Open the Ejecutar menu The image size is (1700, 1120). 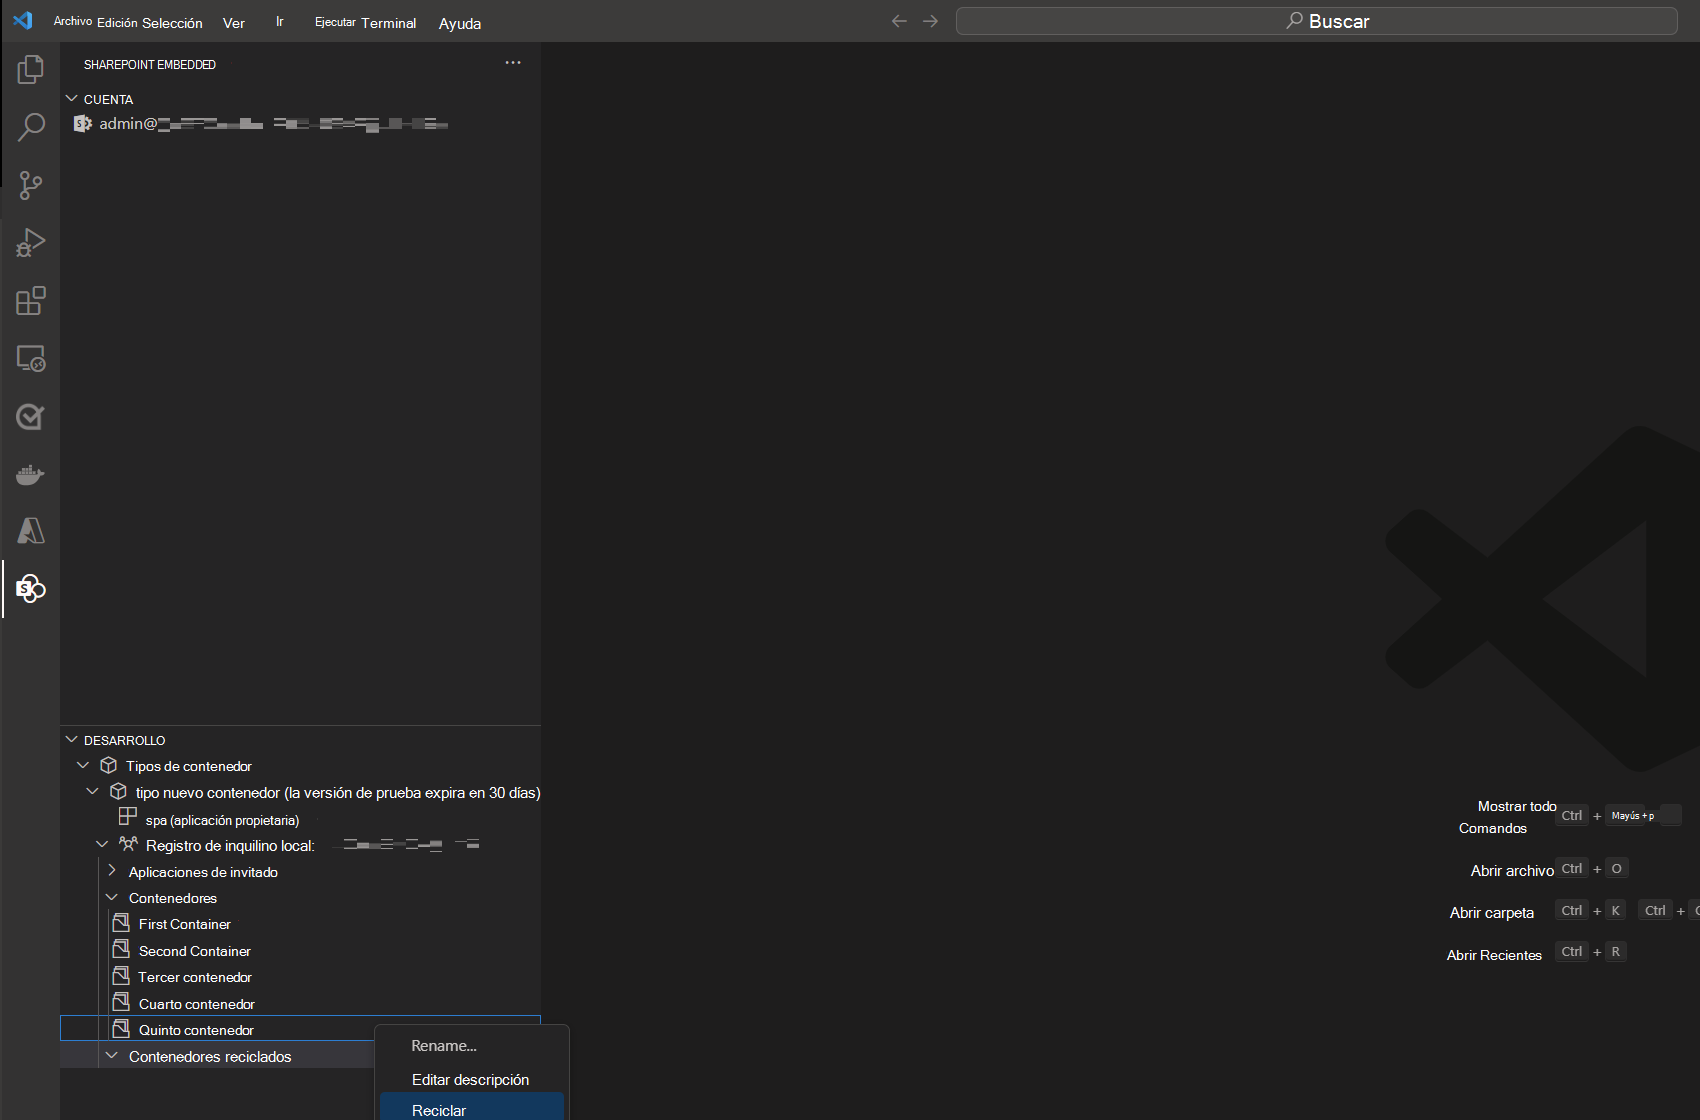pyautogui.click(x=335, y=22)
